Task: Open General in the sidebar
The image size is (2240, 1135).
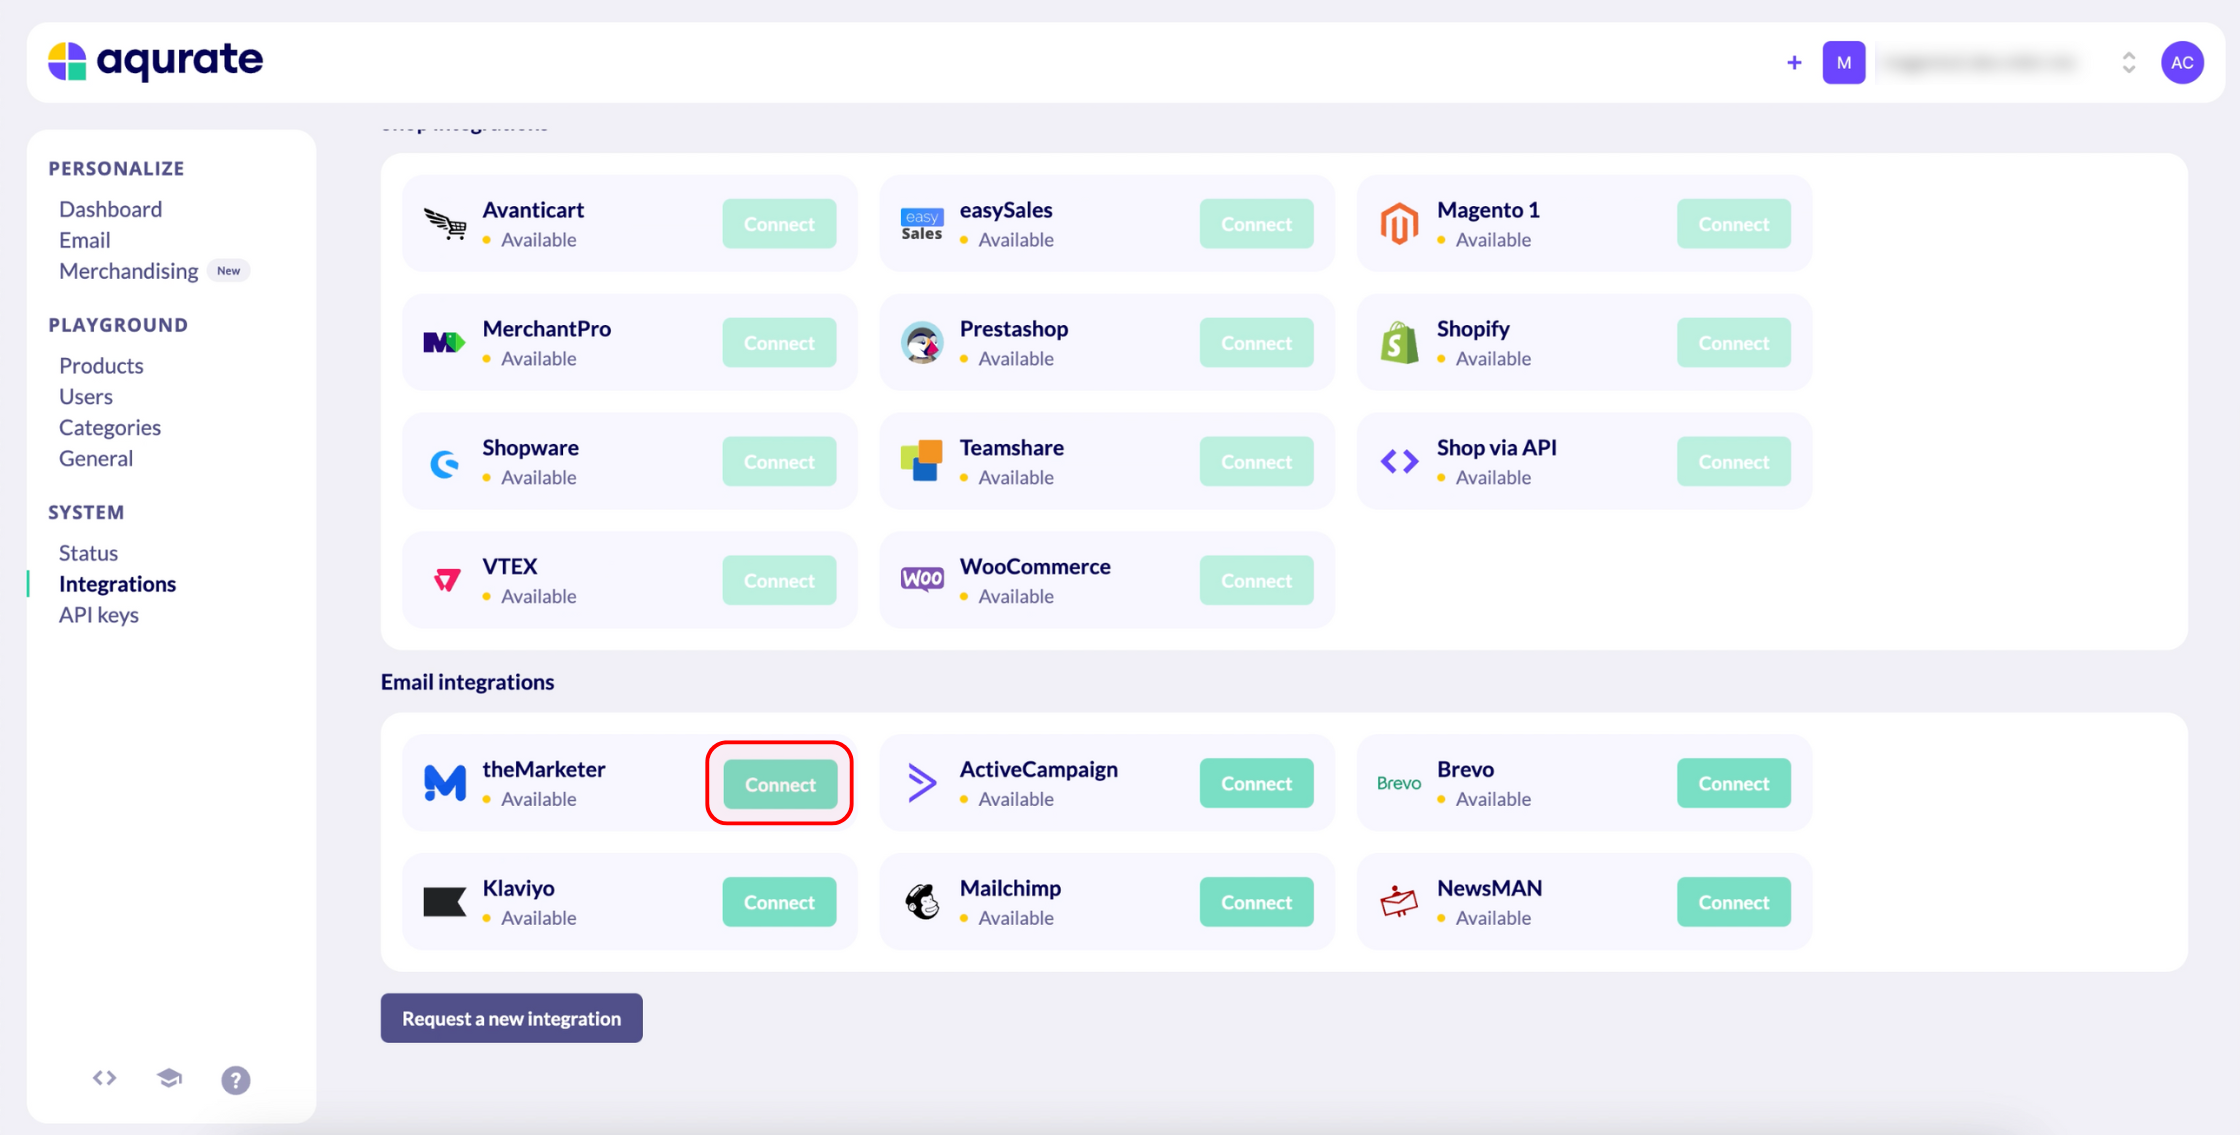Action: point(96,458)
